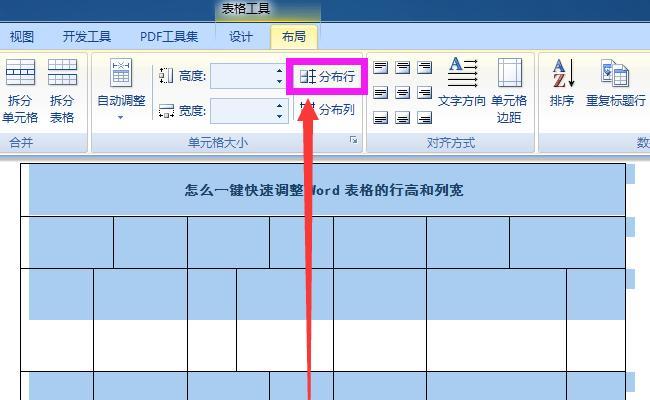This screenshot has width=650, height=400.
Task: Decrease row height with down spinner
Action: point(280,82)
